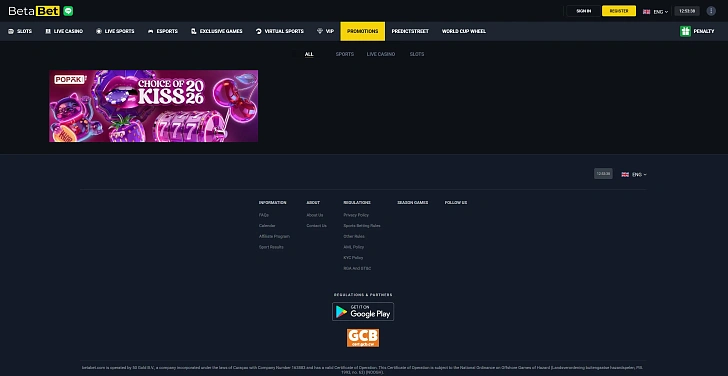Expand the footer ENG language dropdown

click(639, 175)
